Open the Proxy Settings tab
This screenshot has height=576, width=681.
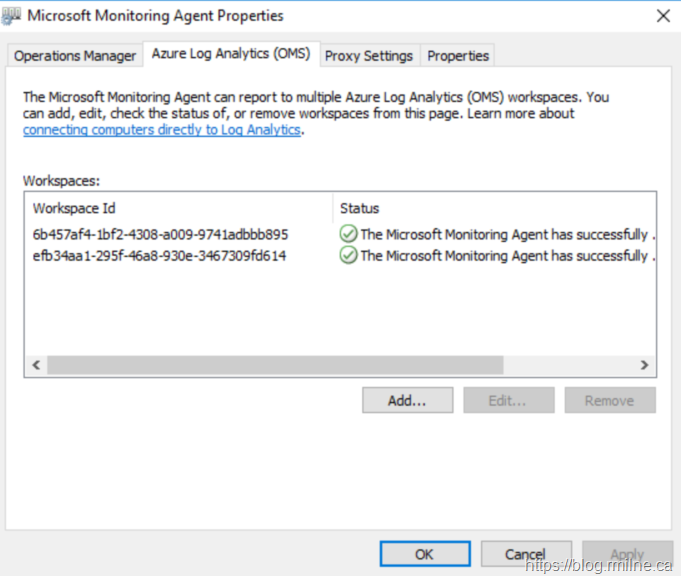369,56
